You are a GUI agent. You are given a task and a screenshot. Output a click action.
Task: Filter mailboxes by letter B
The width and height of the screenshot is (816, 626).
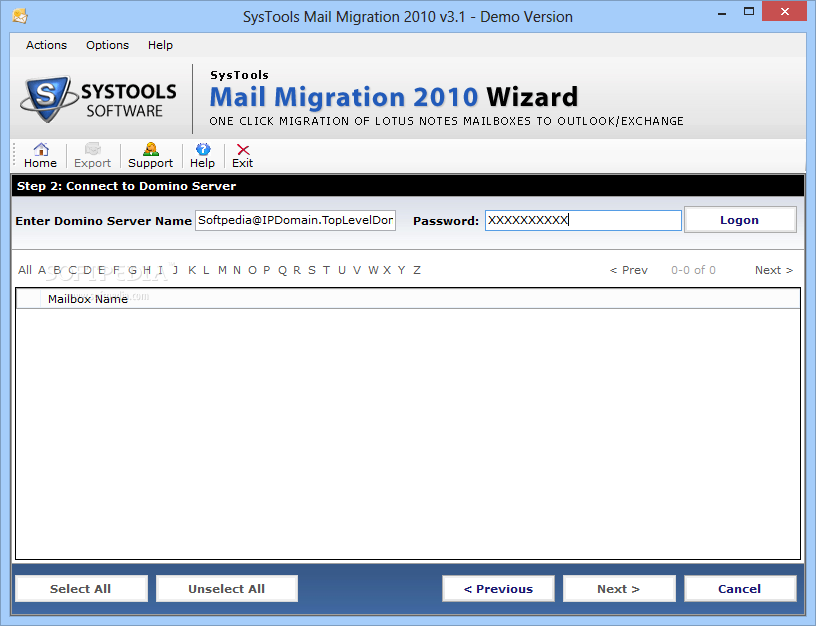tap(57, 270)
